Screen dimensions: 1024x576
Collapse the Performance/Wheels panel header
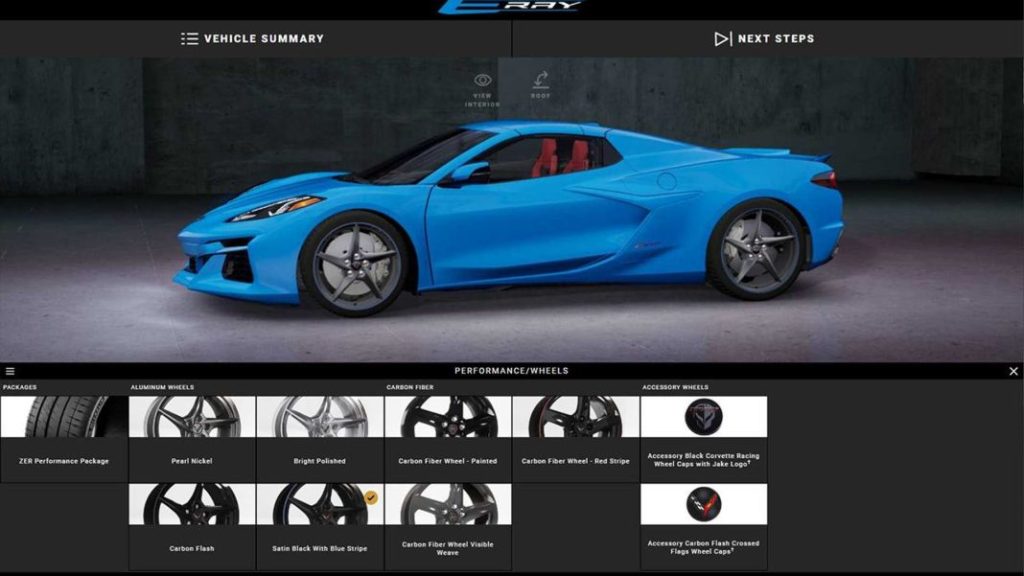512,369
